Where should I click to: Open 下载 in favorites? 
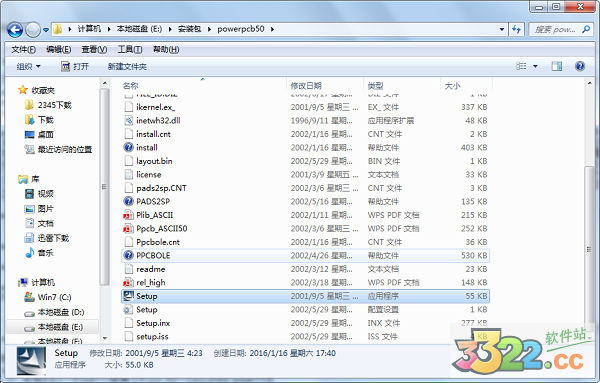(39, 120)
